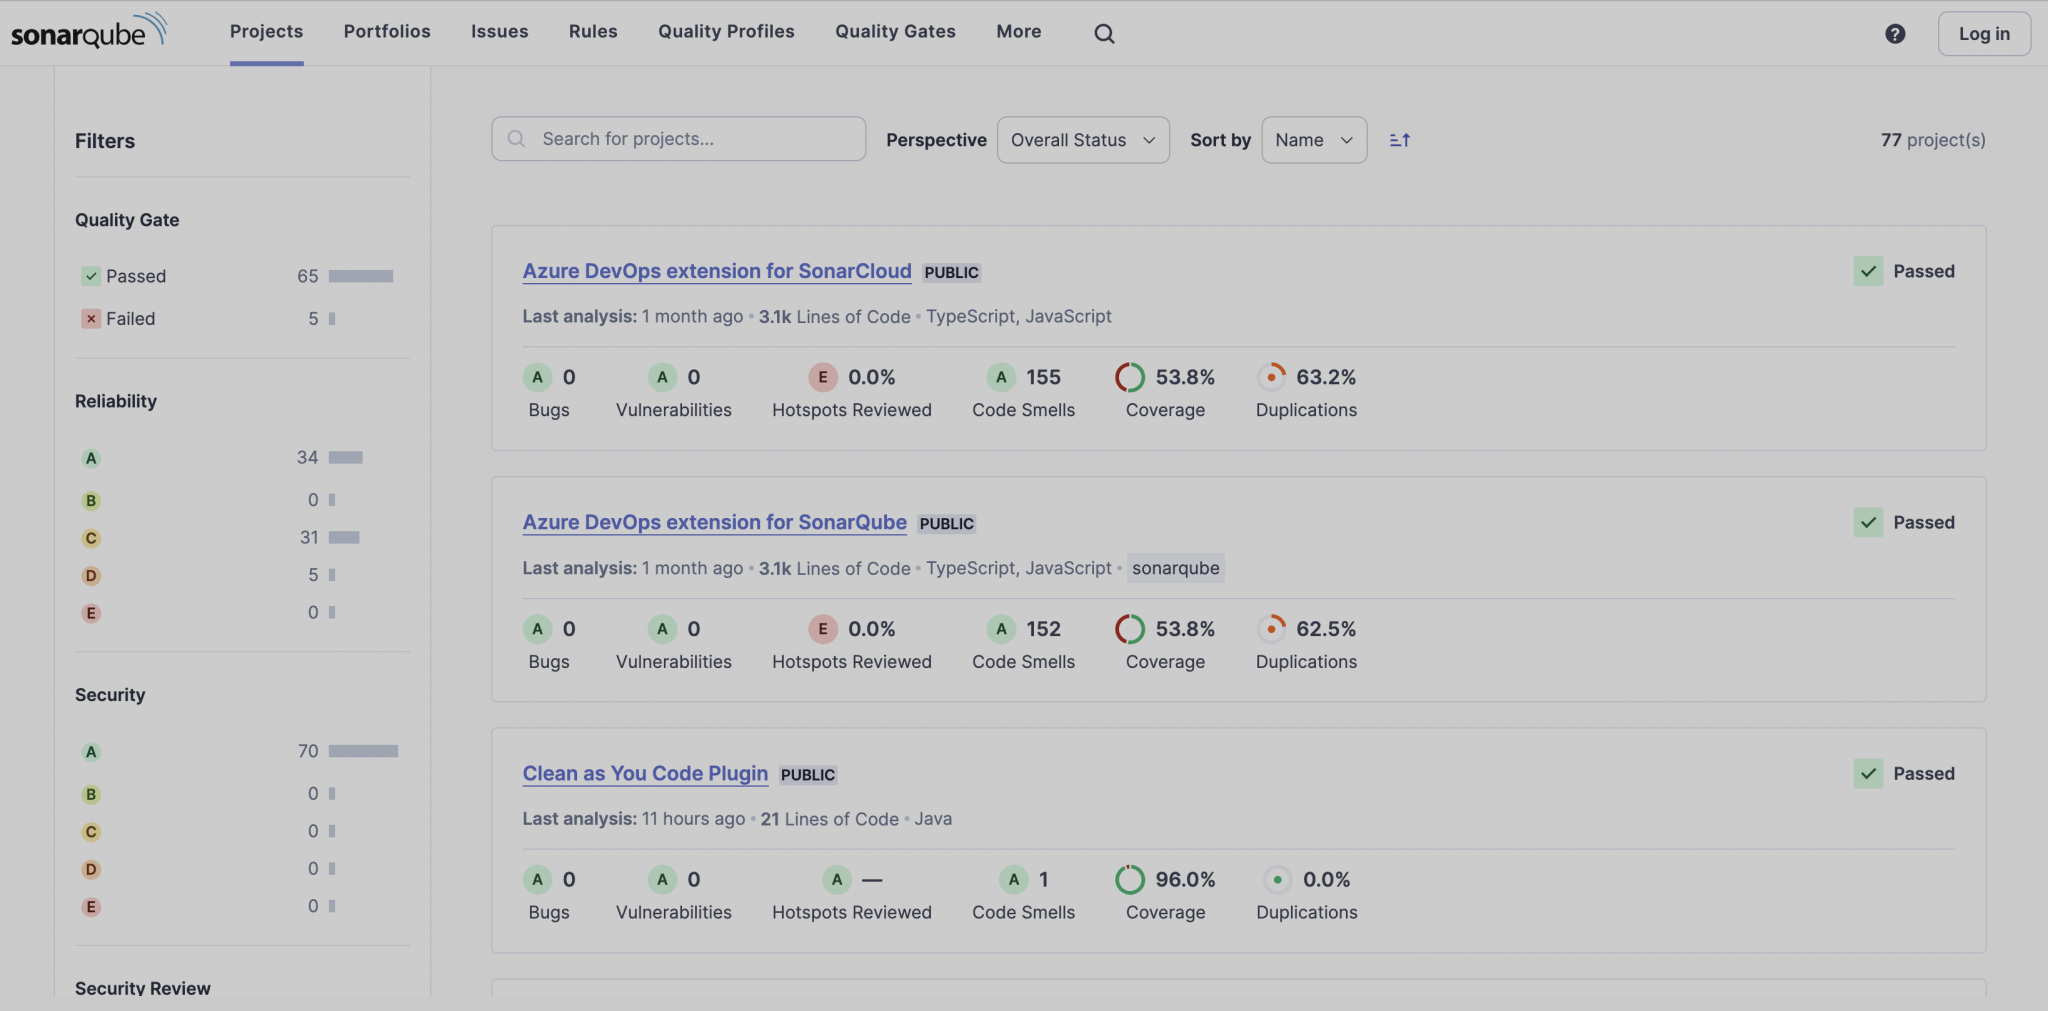Open the Quality Profiles tab
Viewport: 2048px width, 1011px height.
tap(726, 32)
